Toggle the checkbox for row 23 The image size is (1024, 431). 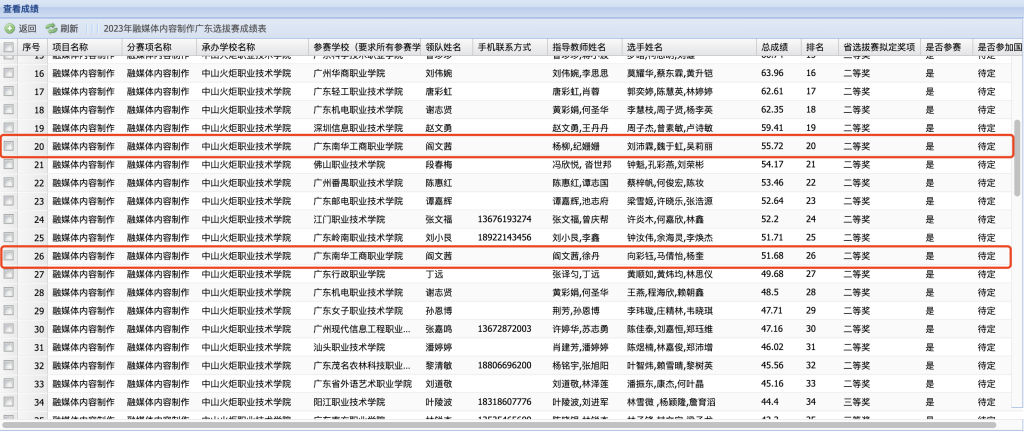pos(9,201)
